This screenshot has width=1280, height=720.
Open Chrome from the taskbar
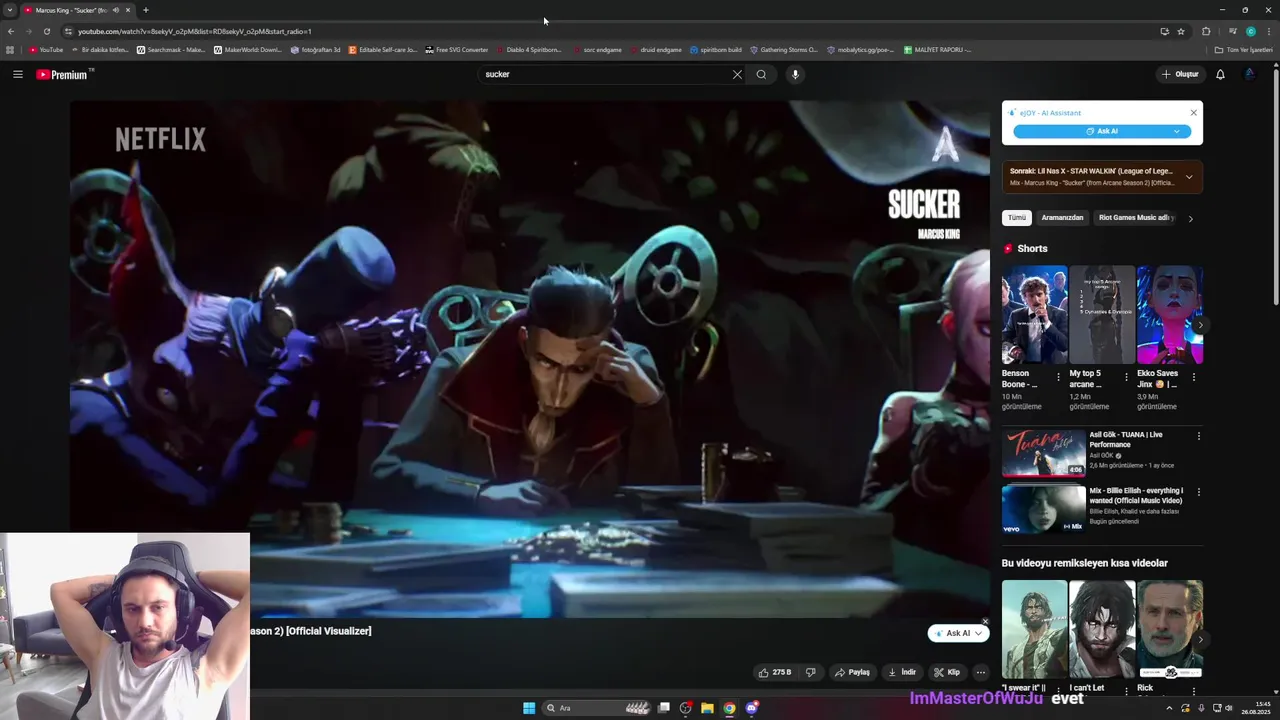tap(729, 708)
